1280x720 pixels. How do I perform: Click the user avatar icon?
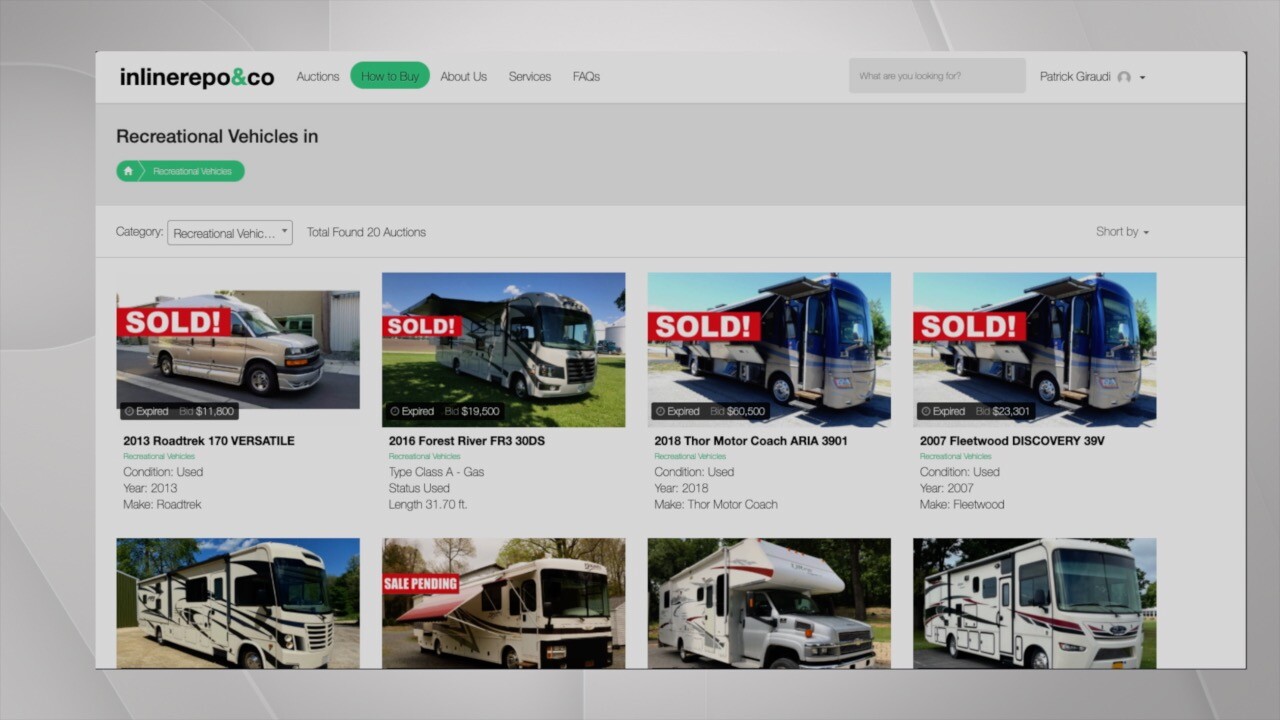[x=1124, y=77]
